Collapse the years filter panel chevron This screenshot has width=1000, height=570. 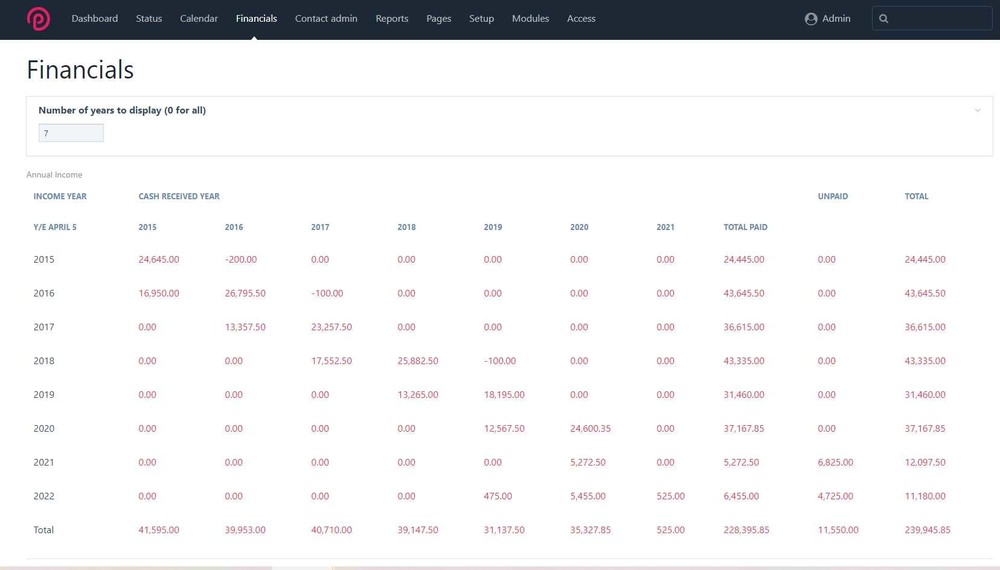(x=977, y=110)
